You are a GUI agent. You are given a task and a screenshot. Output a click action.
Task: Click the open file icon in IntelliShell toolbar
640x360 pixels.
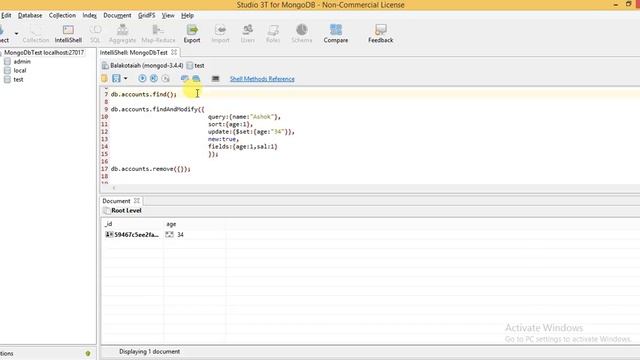104,78
